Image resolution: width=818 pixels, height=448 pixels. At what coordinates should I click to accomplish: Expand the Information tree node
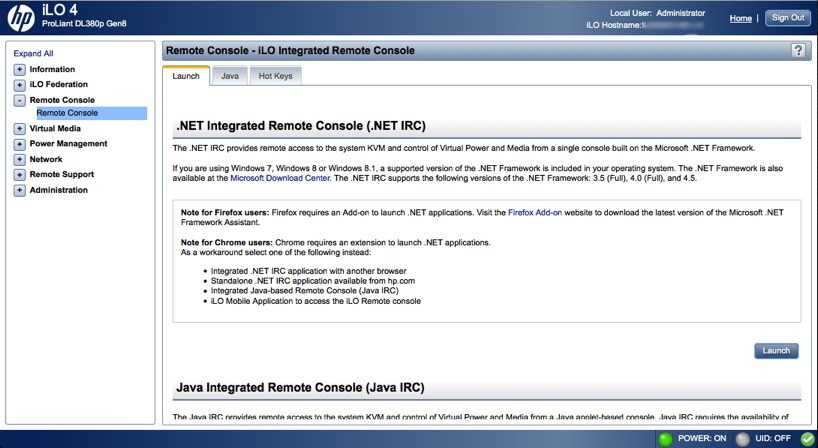point(19,69)
